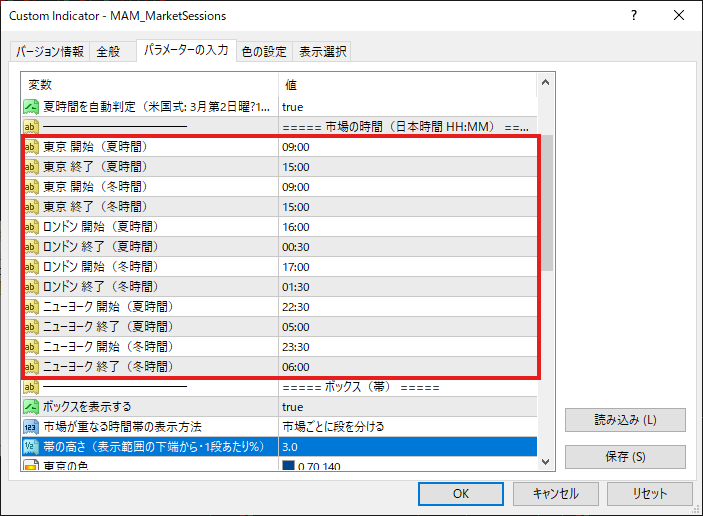Click the ab icon beside ニューヨーク 開始（夏時間）
The height and width of the screenshot is (516, 703).
[31, 307]
